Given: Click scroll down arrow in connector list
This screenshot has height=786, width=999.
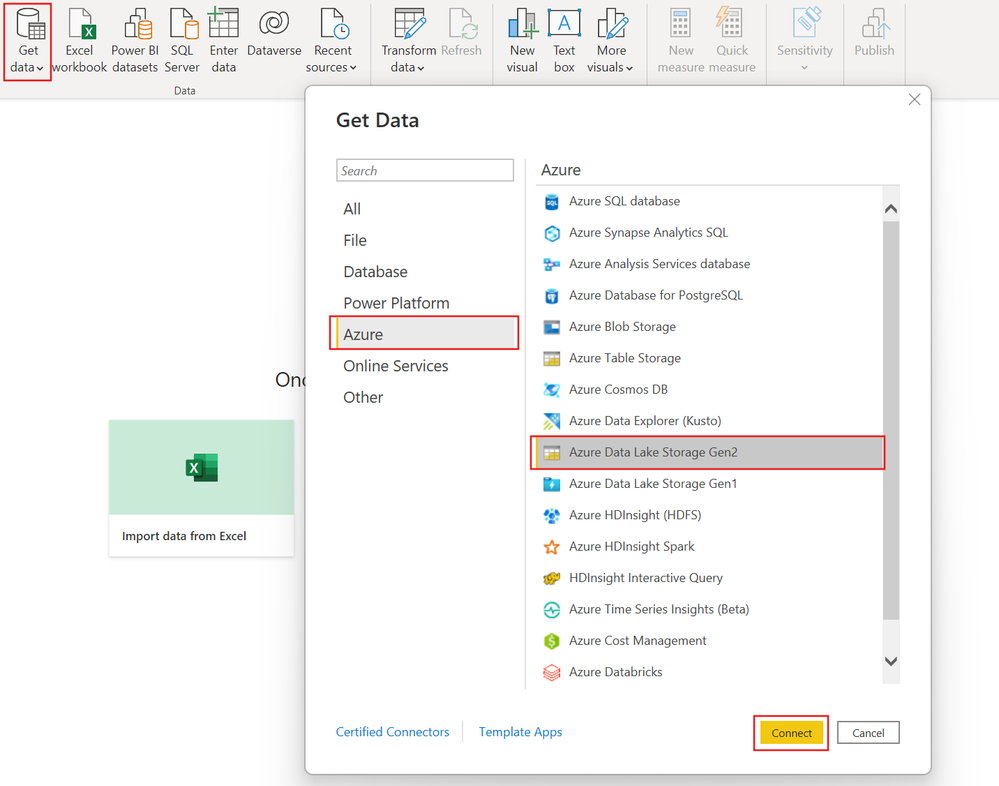Looking at the screenshot, I should coord(891,661).
